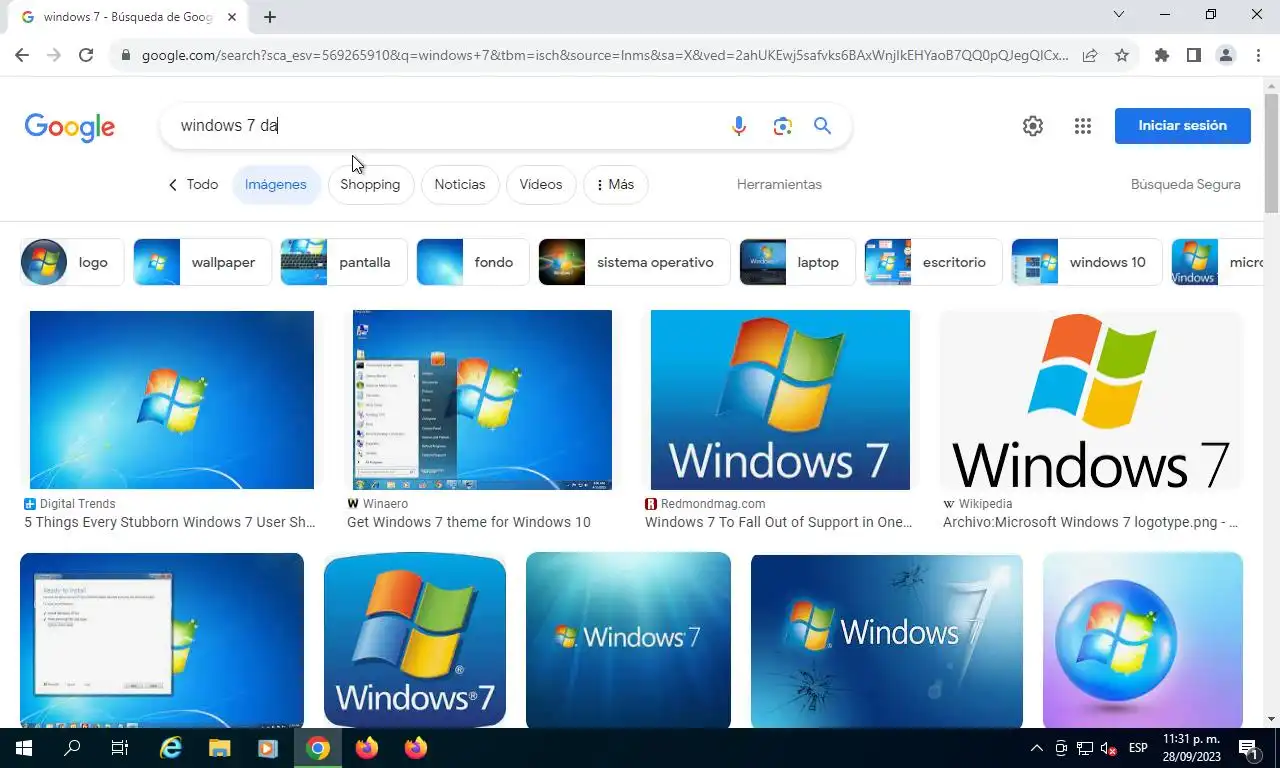This screenshot has width=1280, height=768.
Task: Click the blue search magnifier icon
Action: pyautogui.click(x=822, y=126)
